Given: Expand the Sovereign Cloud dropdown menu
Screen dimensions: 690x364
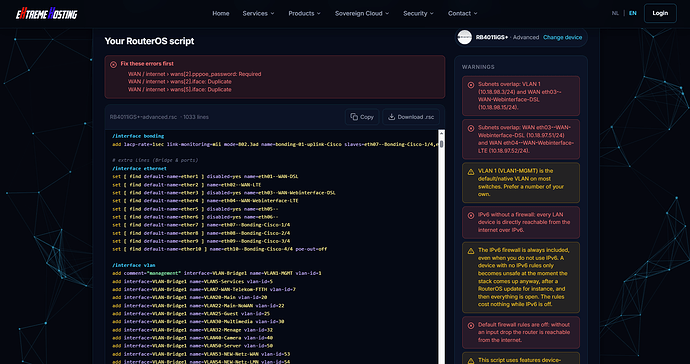Looking at the screenshot, I should point(362,13).
